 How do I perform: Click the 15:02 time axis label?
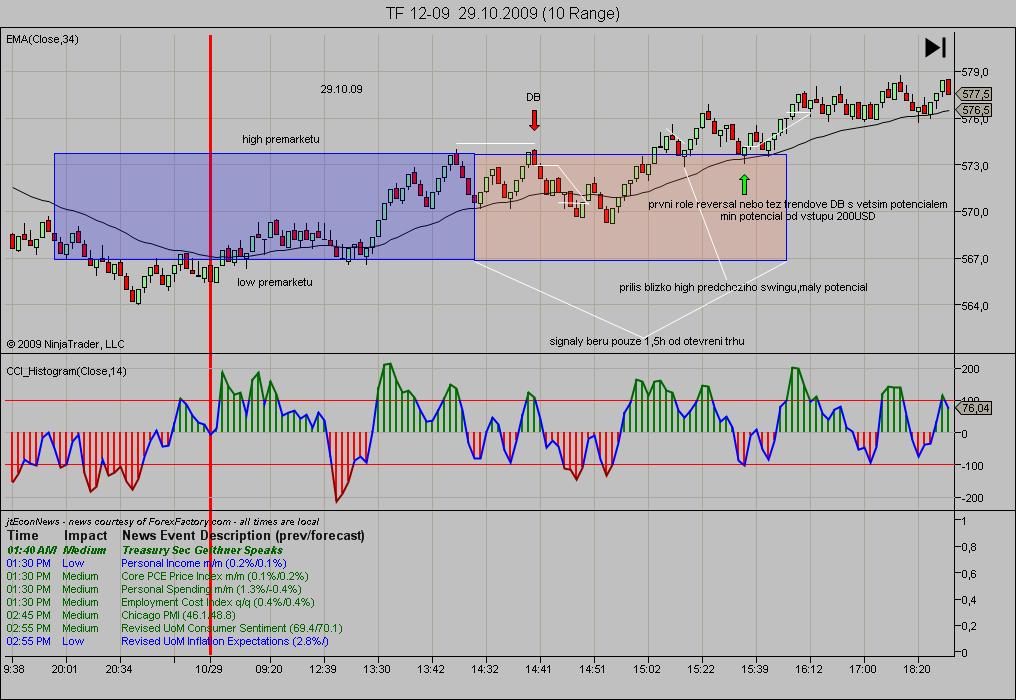[647, 669]
